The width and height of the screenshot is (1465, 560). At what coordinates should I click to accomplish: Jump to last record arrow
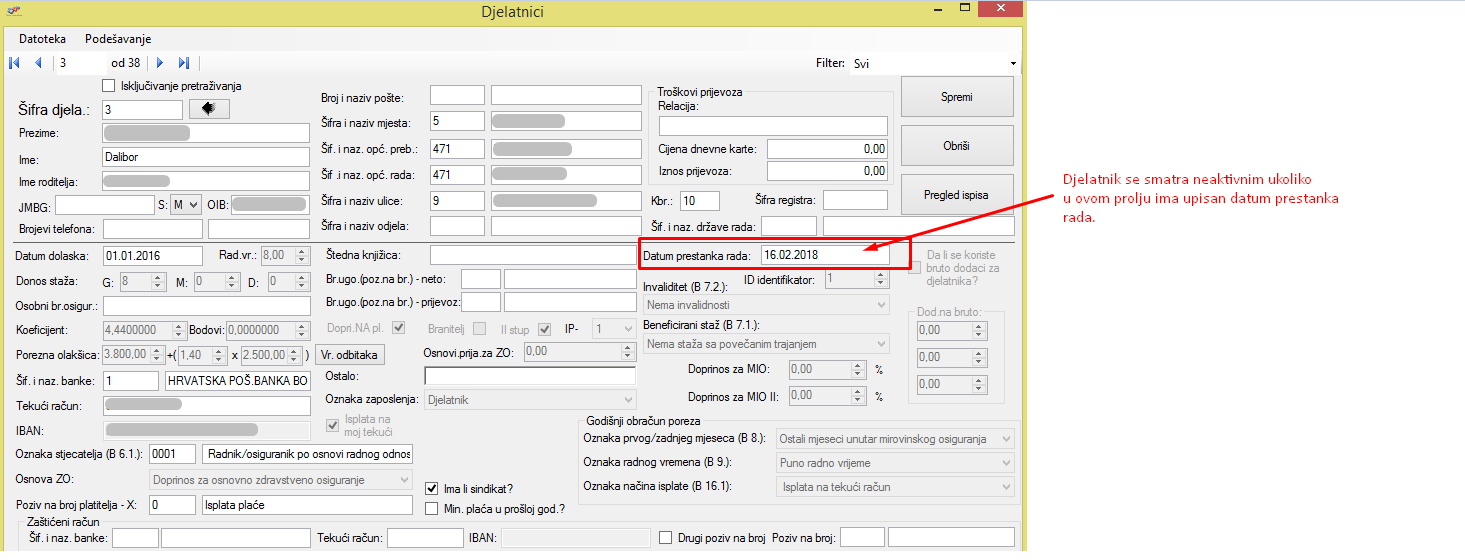coord(184,63)
